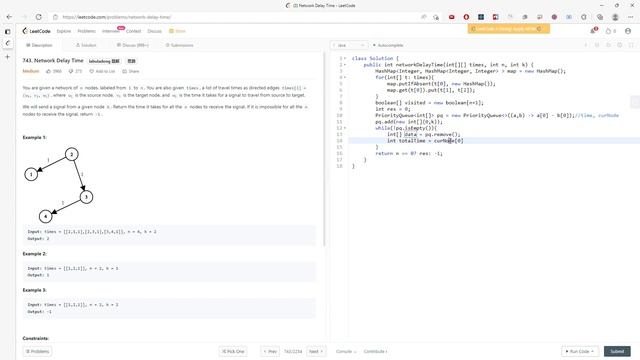Open the Java language dropdown
The height and width of the screenshot is (360, 640).
(x=349, y=45)
